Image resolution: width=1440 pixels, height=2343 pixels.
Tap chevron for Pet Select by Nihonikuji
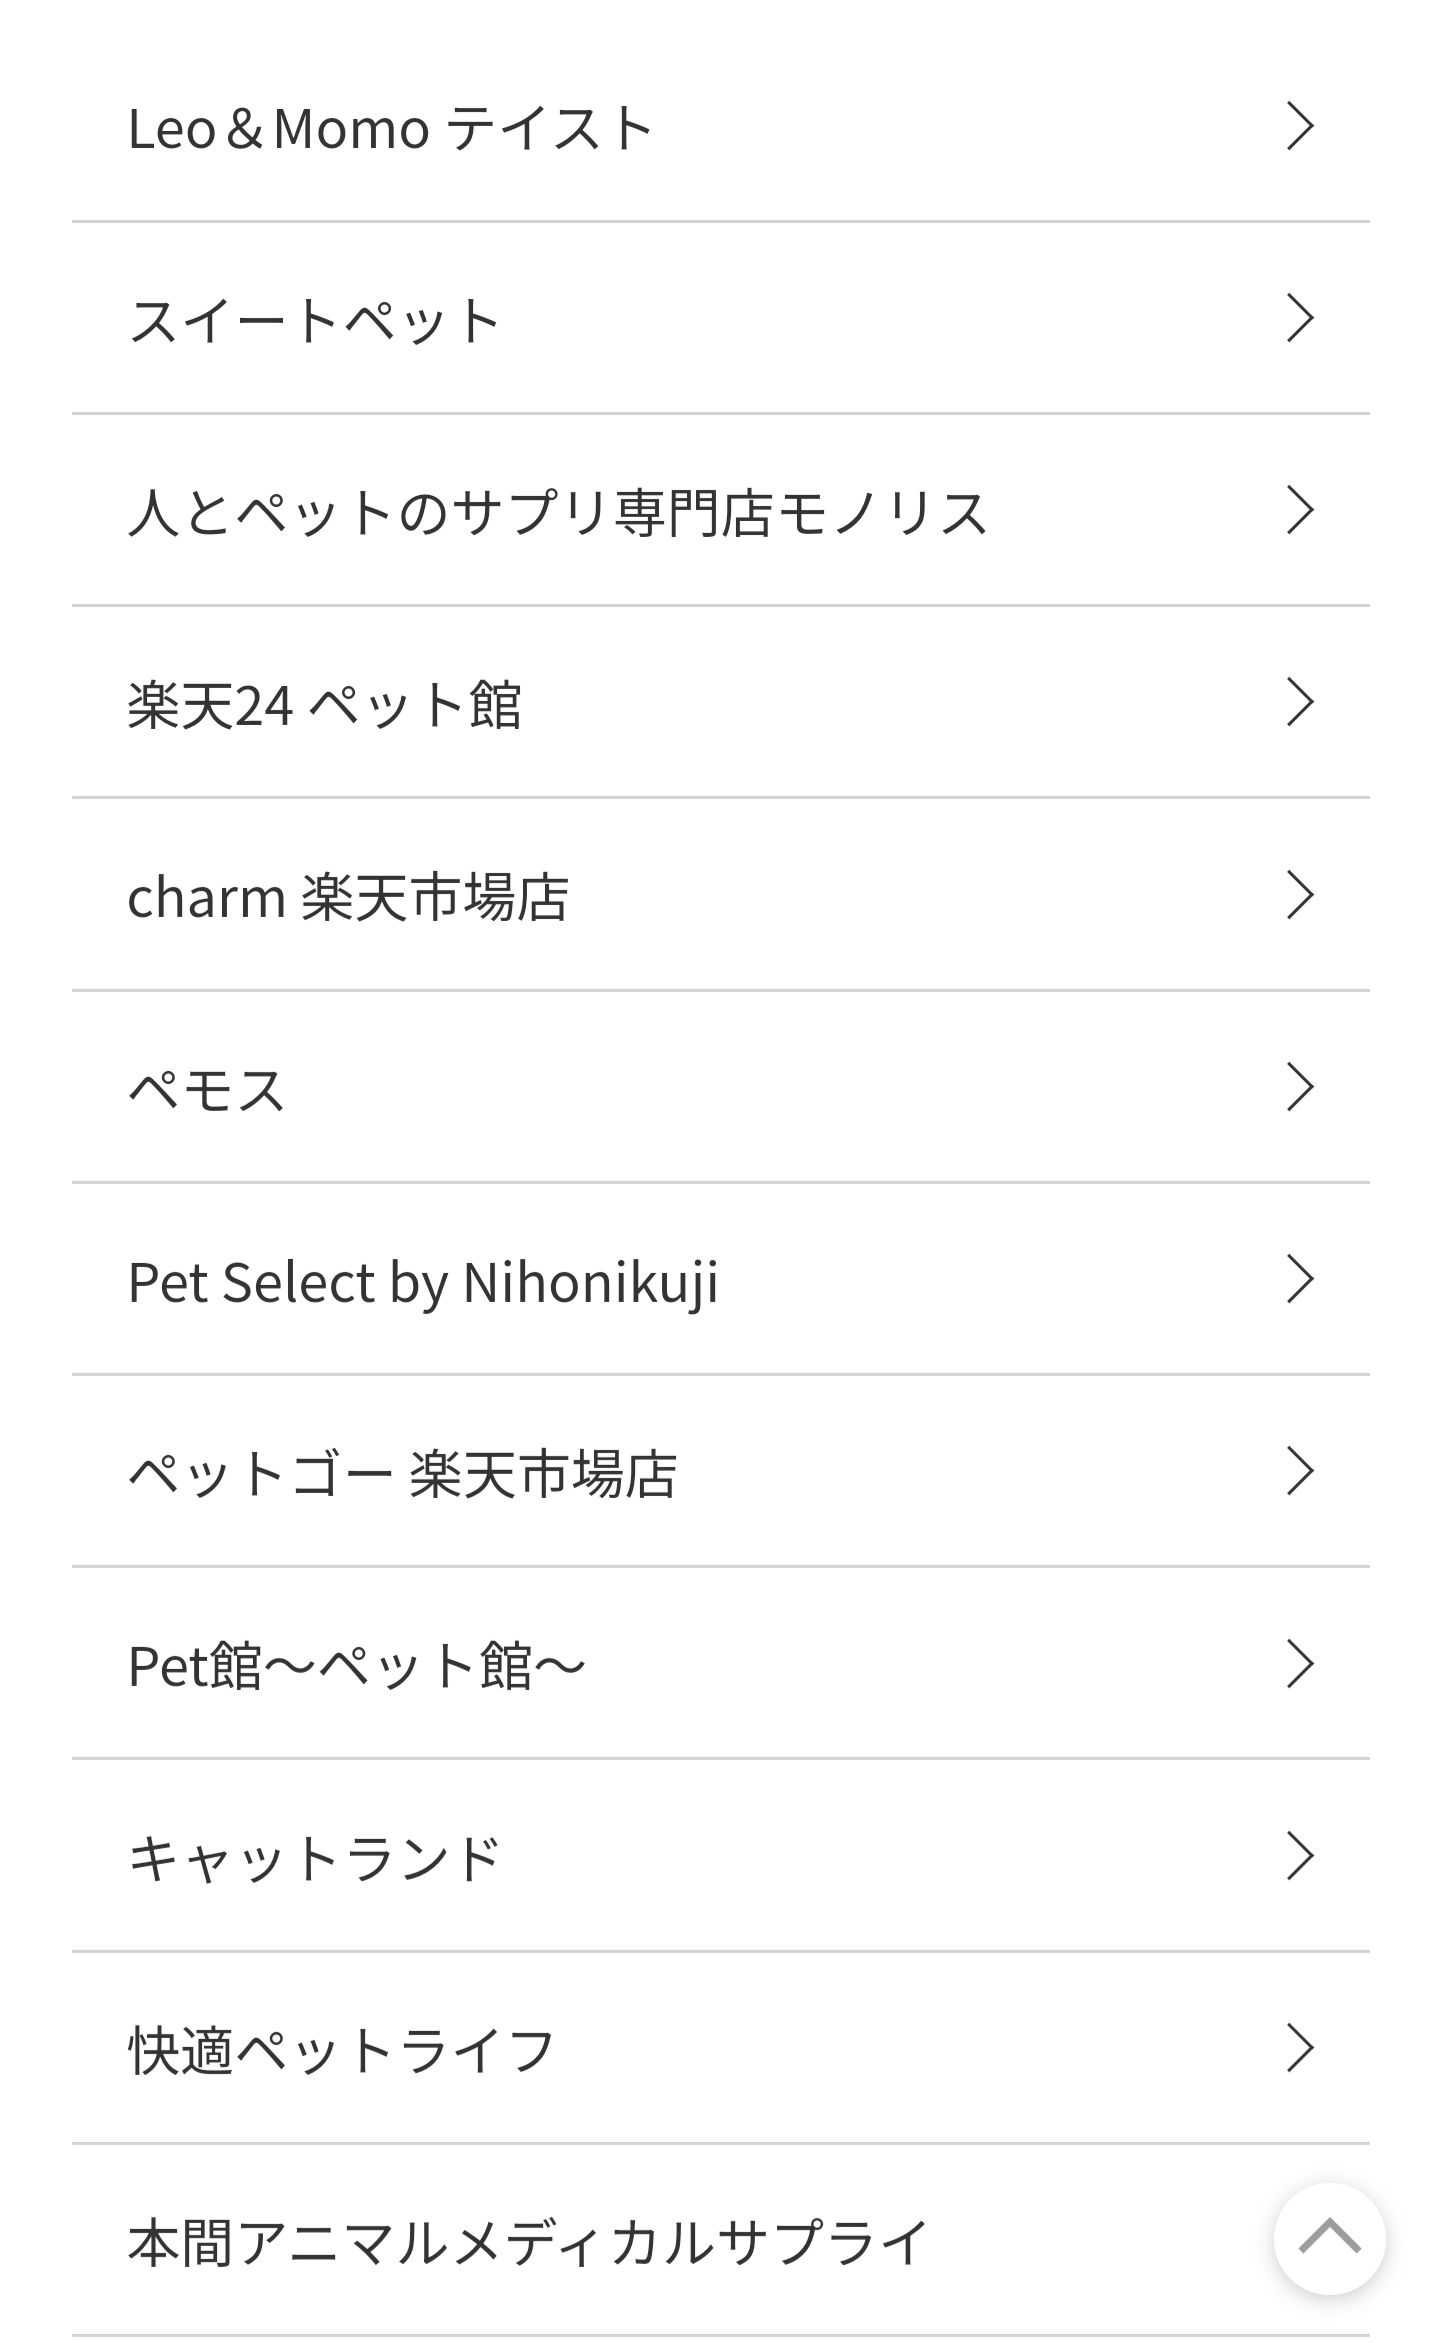tap(1299, 1279)
